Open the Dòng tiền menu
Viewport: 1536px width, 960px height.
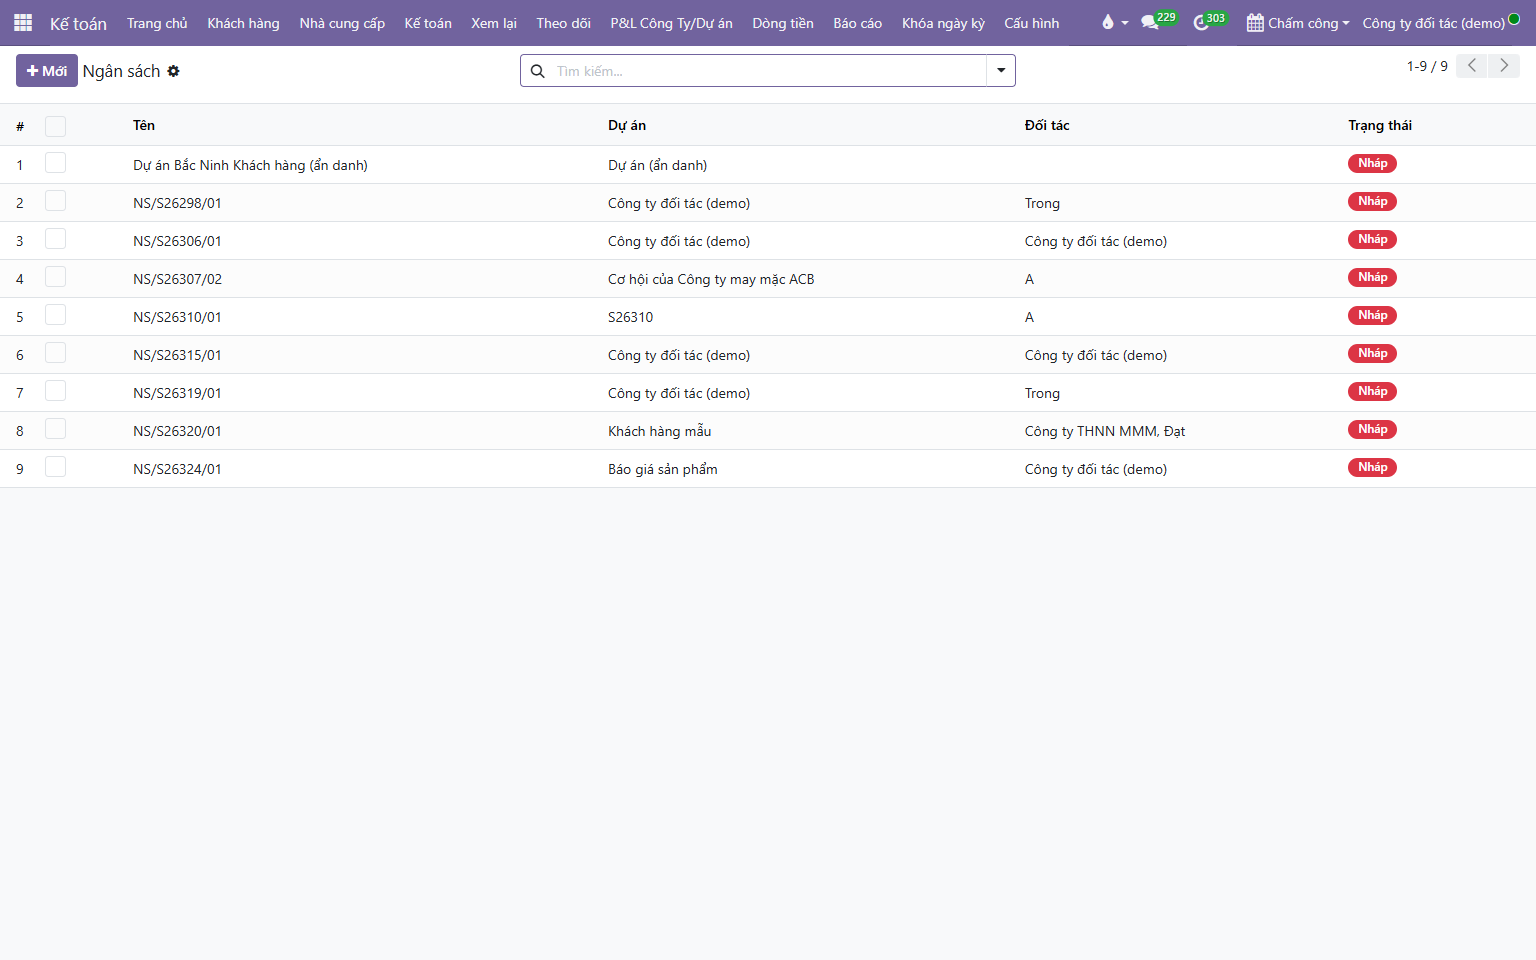783,23
